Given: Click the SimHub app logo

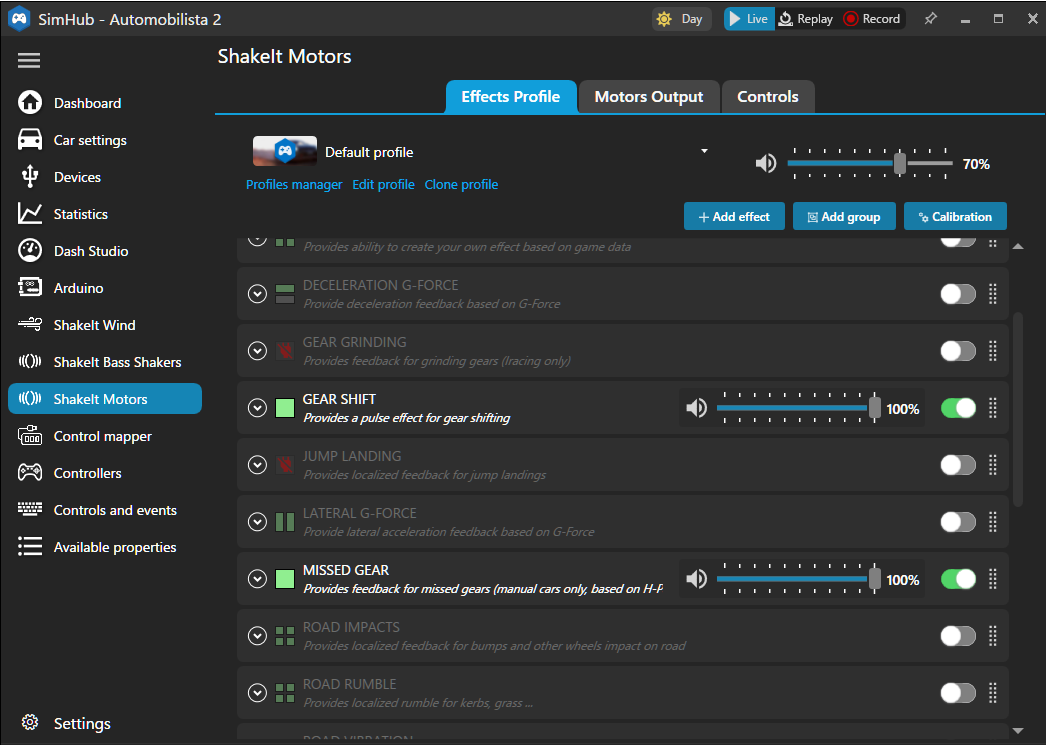Looking at the screenshot, I should click(19, 19).
